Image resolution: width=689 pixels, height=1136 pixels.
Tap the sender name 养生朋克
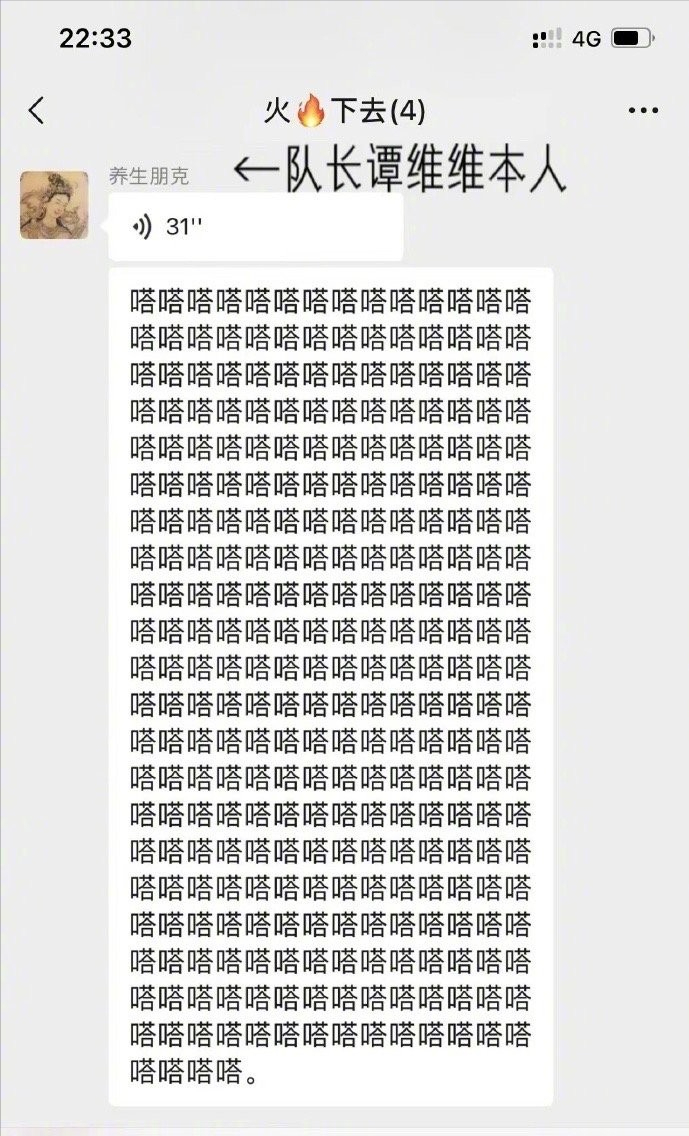pyautogui.click(x=149, y=176)
